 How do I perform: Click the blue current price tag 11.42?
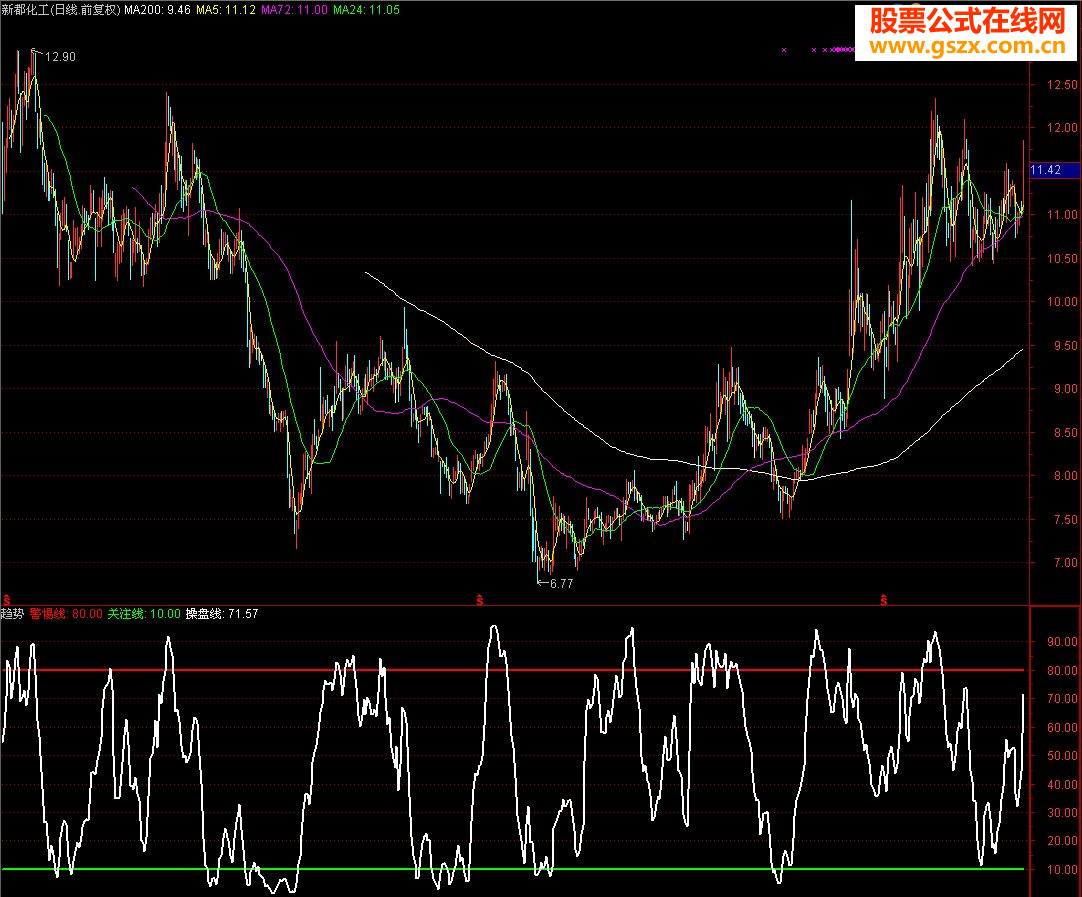click(1054, 170)
